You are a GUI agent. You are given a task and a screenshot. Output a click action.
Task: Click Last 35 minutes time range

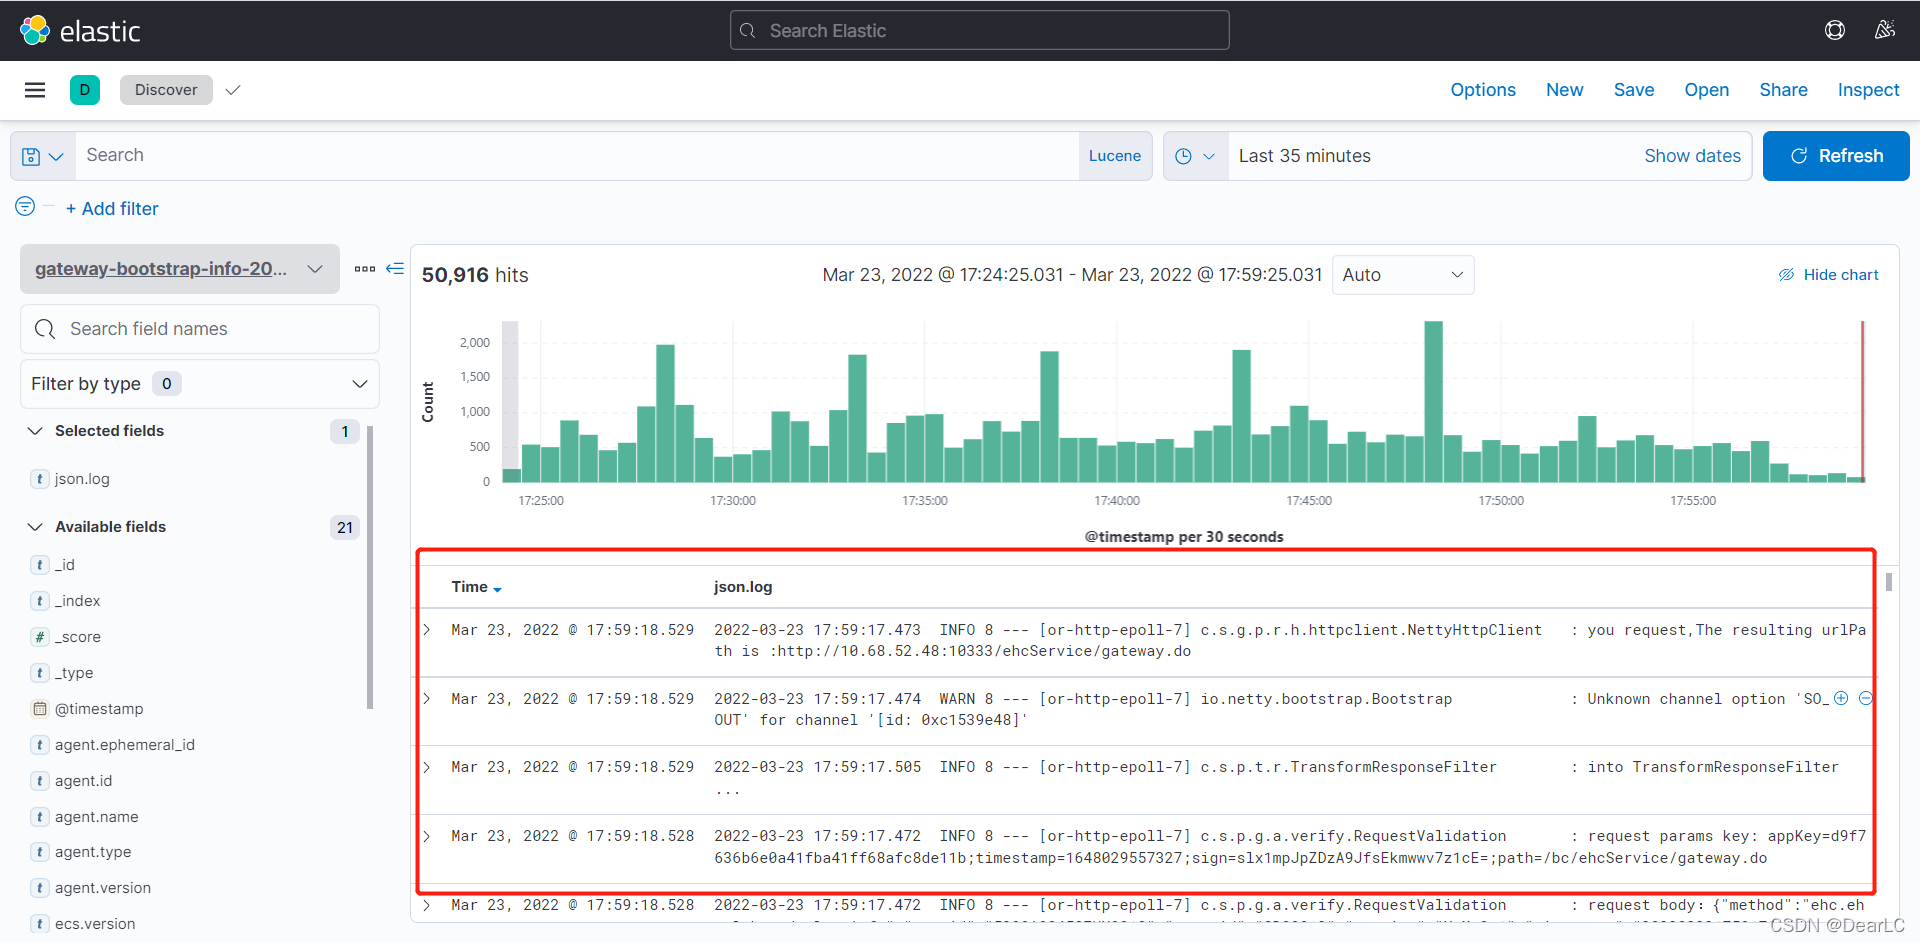pyautogui.click(x=1304, y=156)
